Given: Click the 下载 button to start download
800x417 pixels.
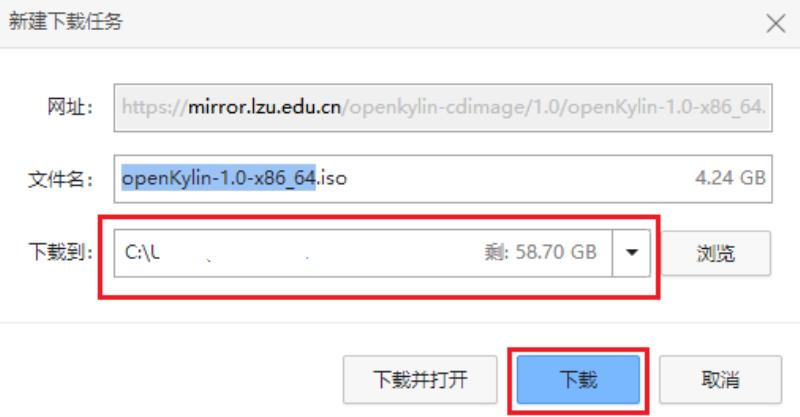Looking at the screenshot, I should tap(578, 380).
